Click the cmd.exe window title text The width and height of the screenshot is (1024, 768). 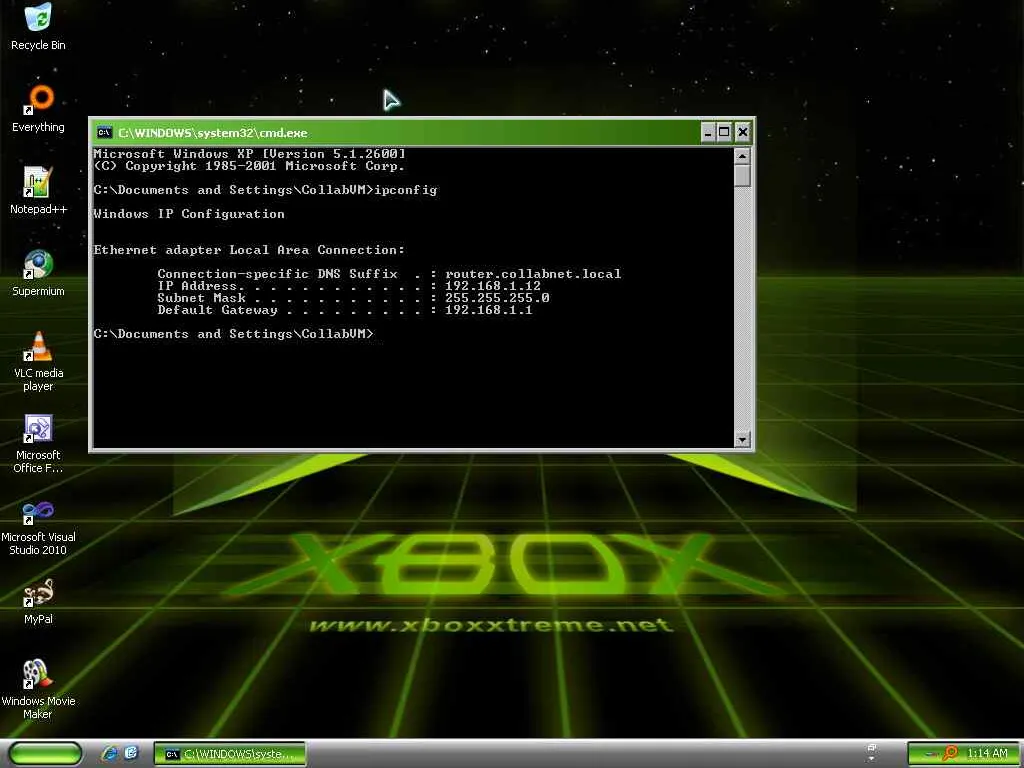pyautogui.click(x=212, y=133)
